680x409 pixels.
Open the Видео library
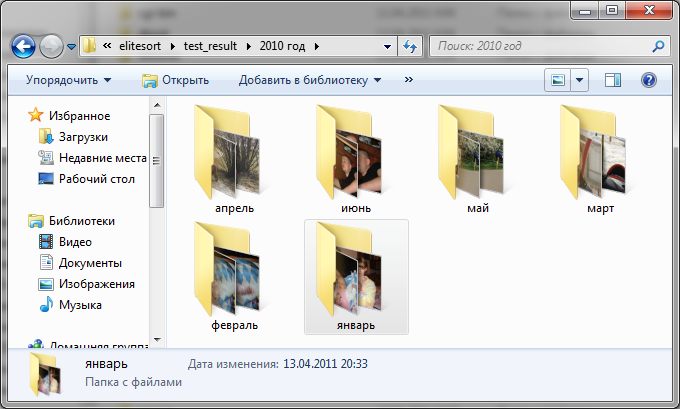coord(75,241)
